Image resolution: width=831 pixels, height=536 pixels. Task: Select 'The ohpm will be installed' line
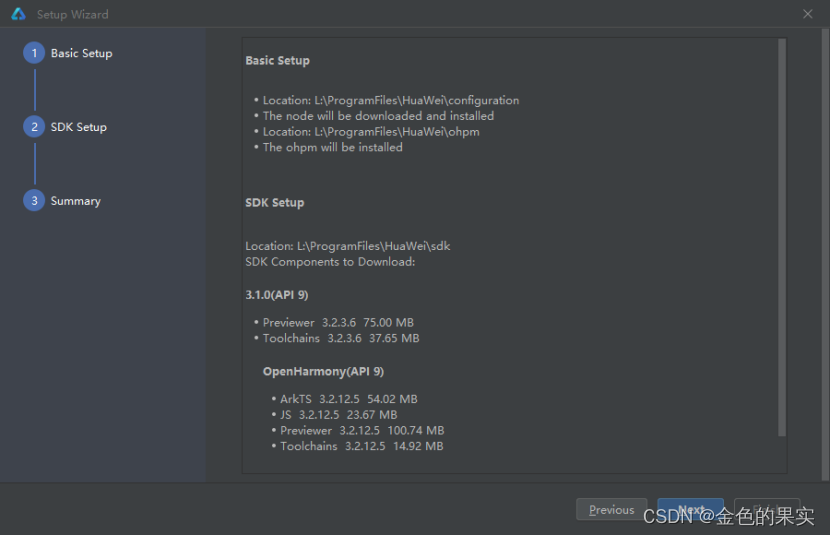tap(333, 147)
